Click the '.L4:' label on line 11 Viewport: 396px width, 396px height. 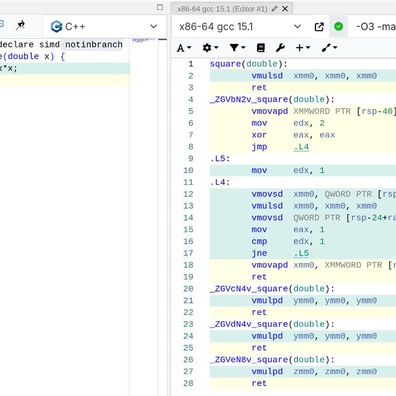220,182
